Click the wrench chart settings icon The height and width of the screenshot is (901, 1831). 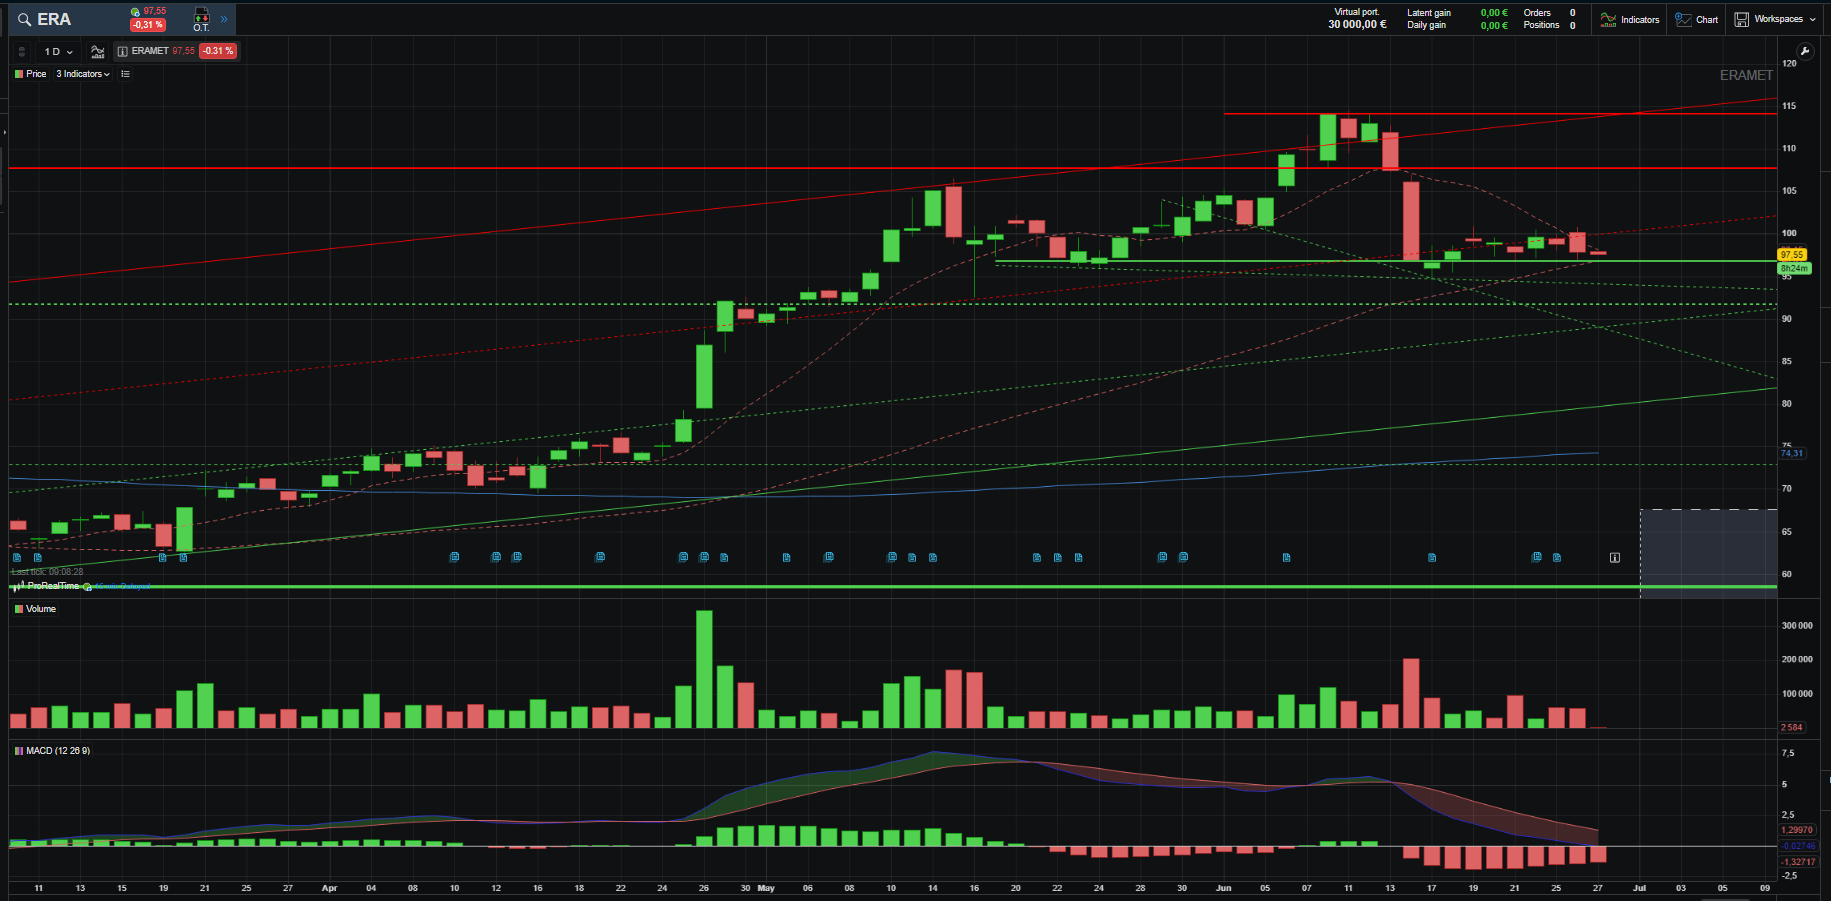coord(1805,51)
